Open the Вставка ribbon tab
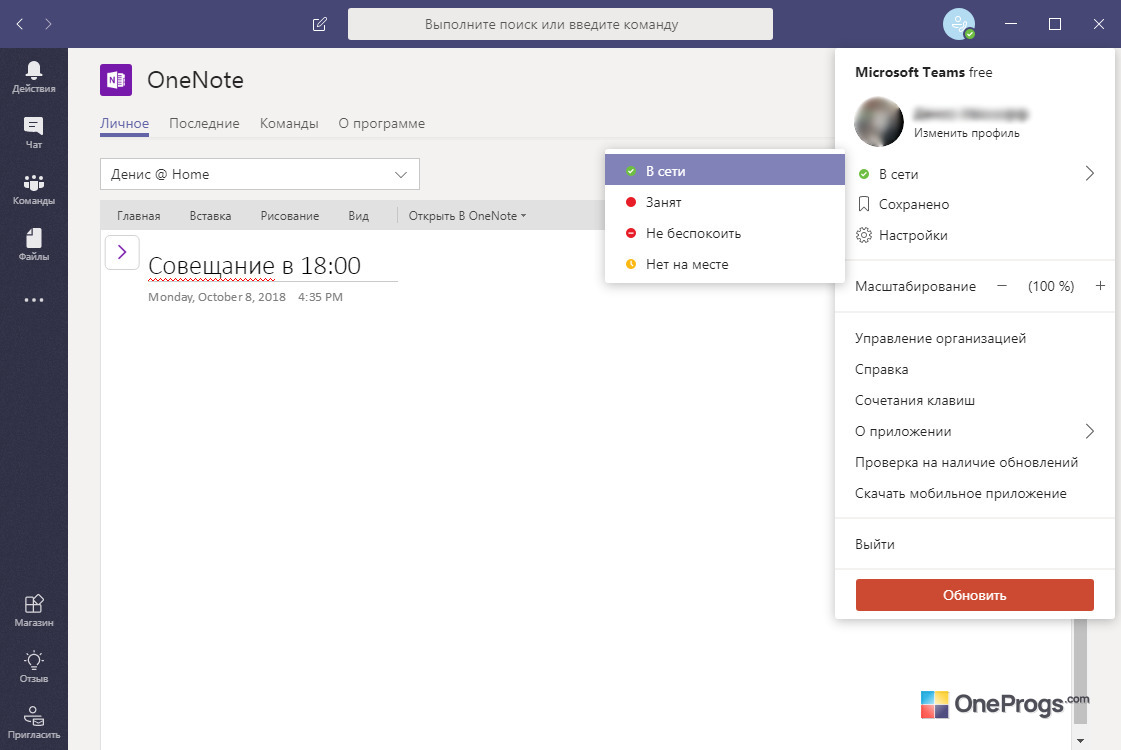The height and width of the screenshot is (750, 1121). coord(210,216)
